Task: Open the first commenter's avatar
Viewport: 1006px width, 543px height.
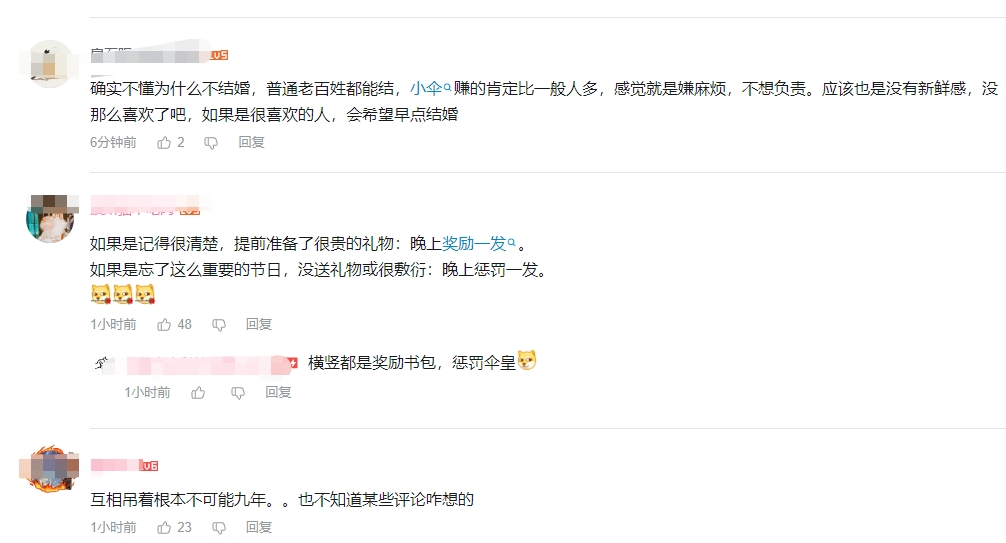Action: (x=50, y=64)
